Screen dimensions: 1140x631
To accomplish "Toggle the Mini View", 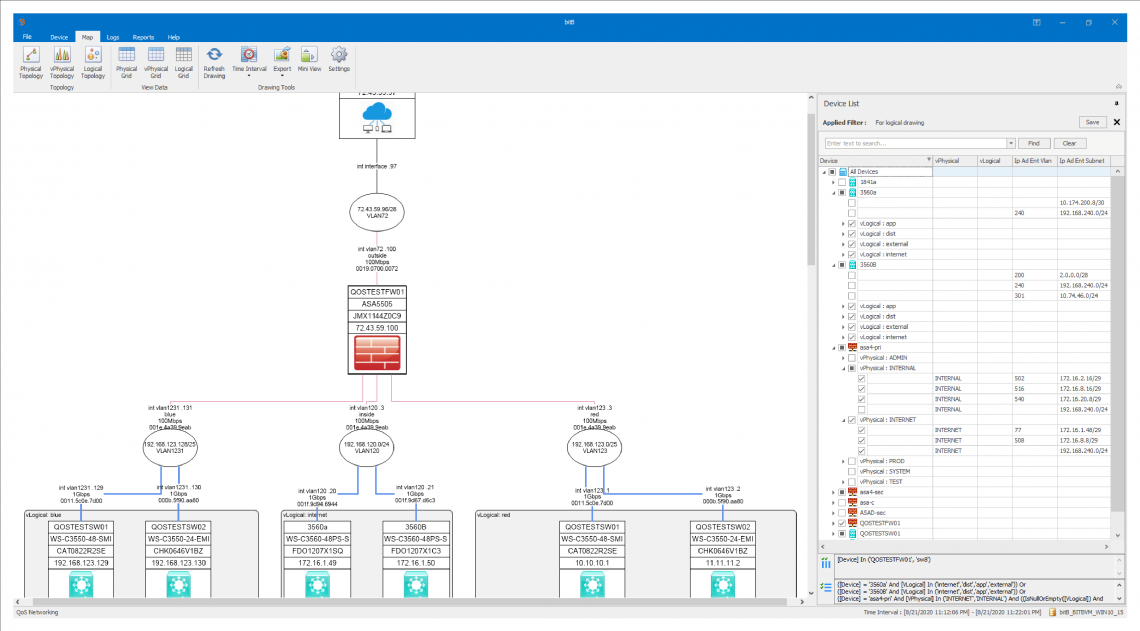I will click(309, 60).
